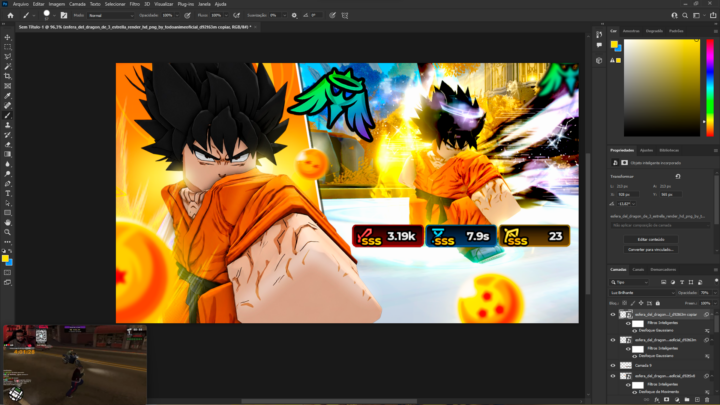Select the Horizontal Type tool
The height and width of the screenshot is (405, 720).
pos(7,193)
